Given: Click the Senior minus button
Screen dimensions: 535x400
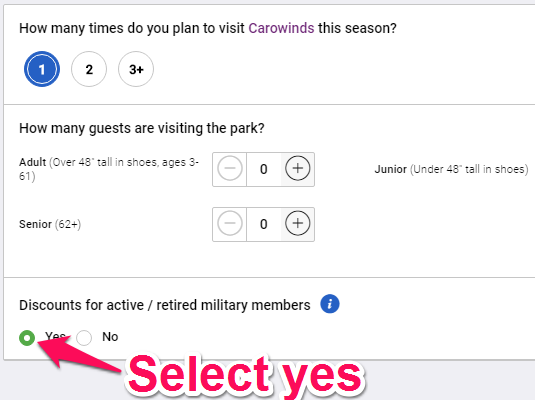Looking at the screenshot, I should 230,224.
